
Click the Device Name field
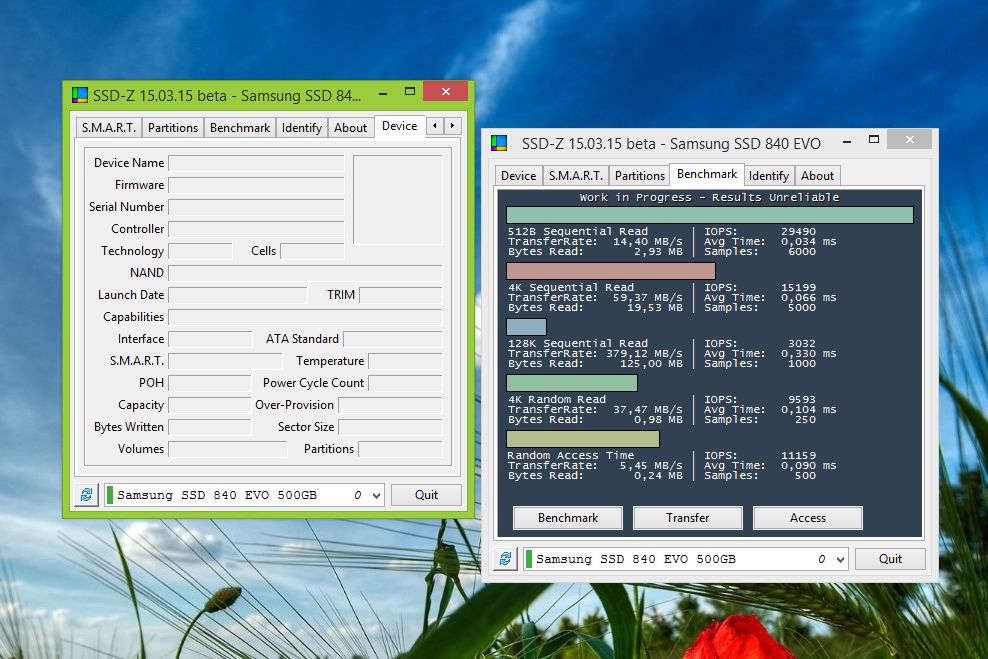[x=256, y=163]
